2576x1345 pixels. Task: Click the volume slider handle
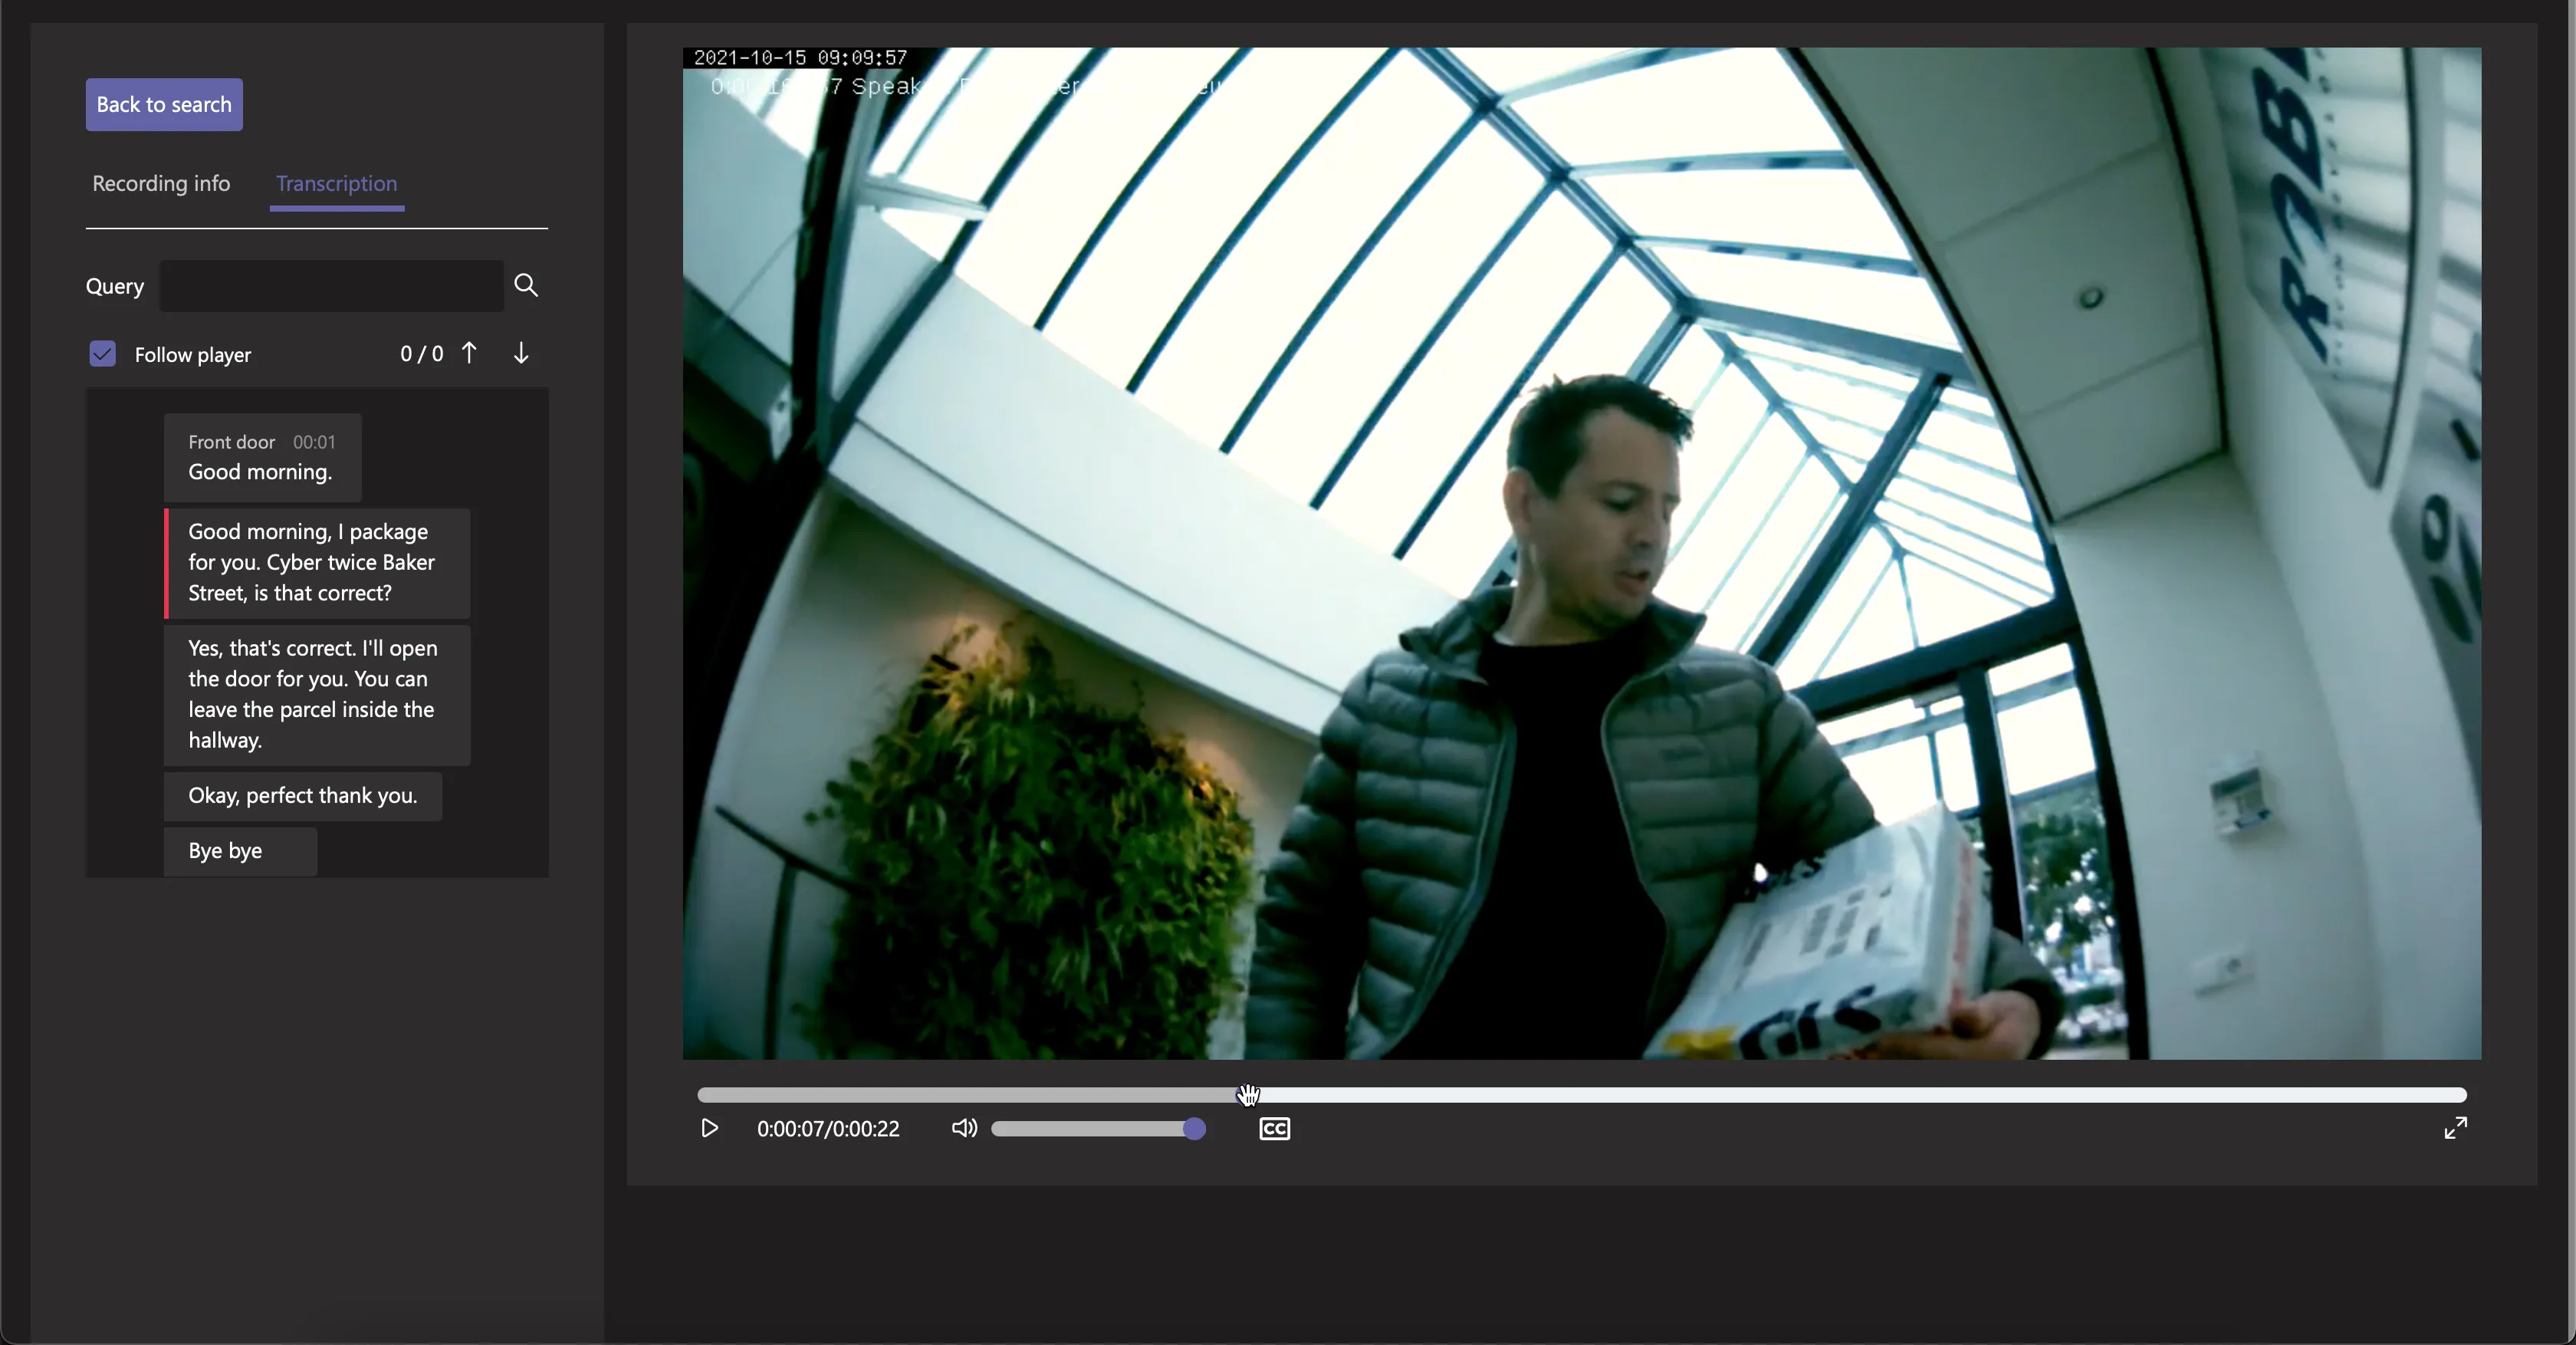(x=1194, y=1129)
